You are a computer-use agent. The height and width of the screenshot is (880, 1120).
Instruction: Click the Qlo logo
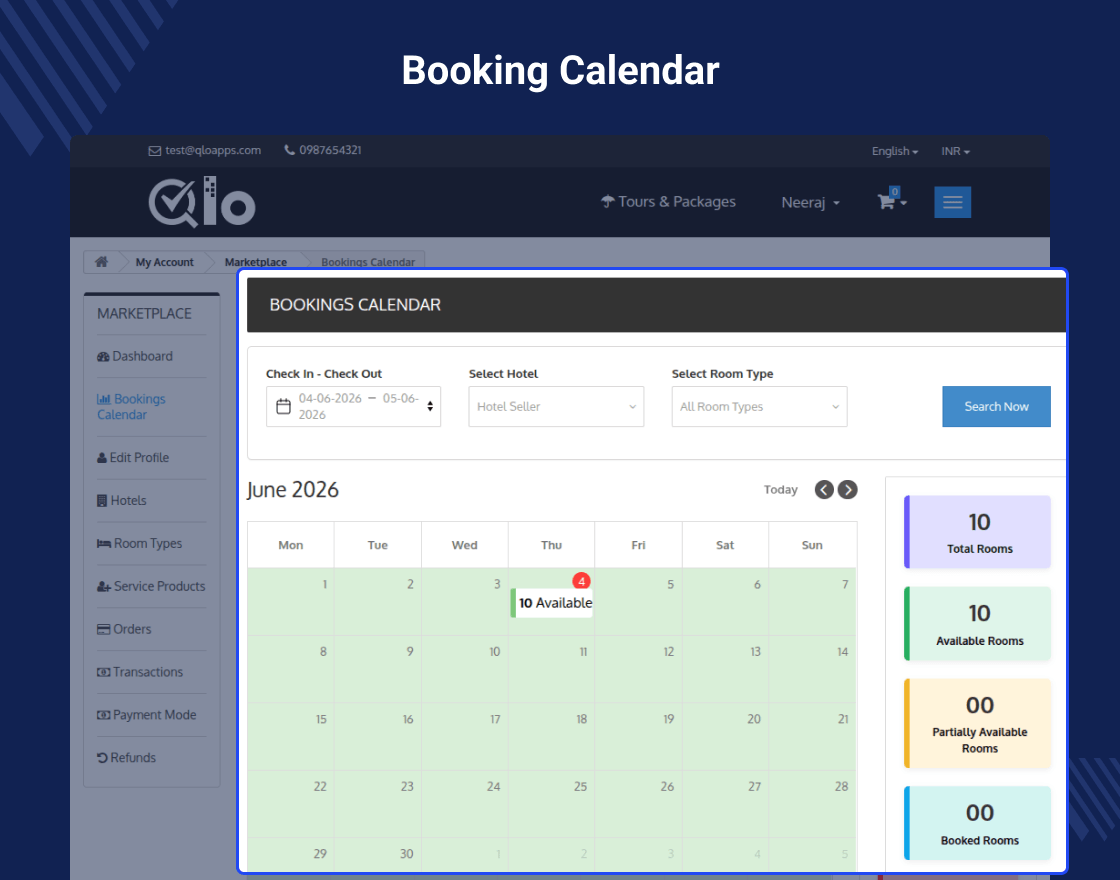tap(201, 202)
